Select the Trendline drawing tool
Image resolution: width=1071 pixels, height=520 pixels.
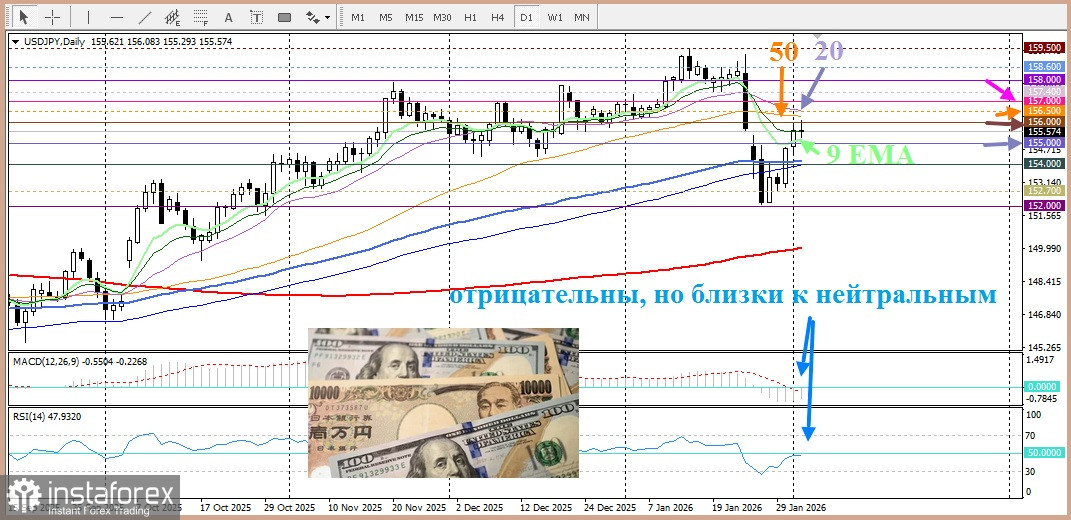coord(145,17)
